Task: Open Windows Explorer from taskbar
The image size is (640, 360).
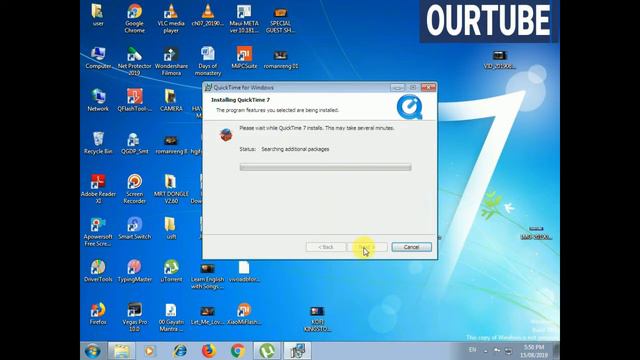Action: click(121, 351)
